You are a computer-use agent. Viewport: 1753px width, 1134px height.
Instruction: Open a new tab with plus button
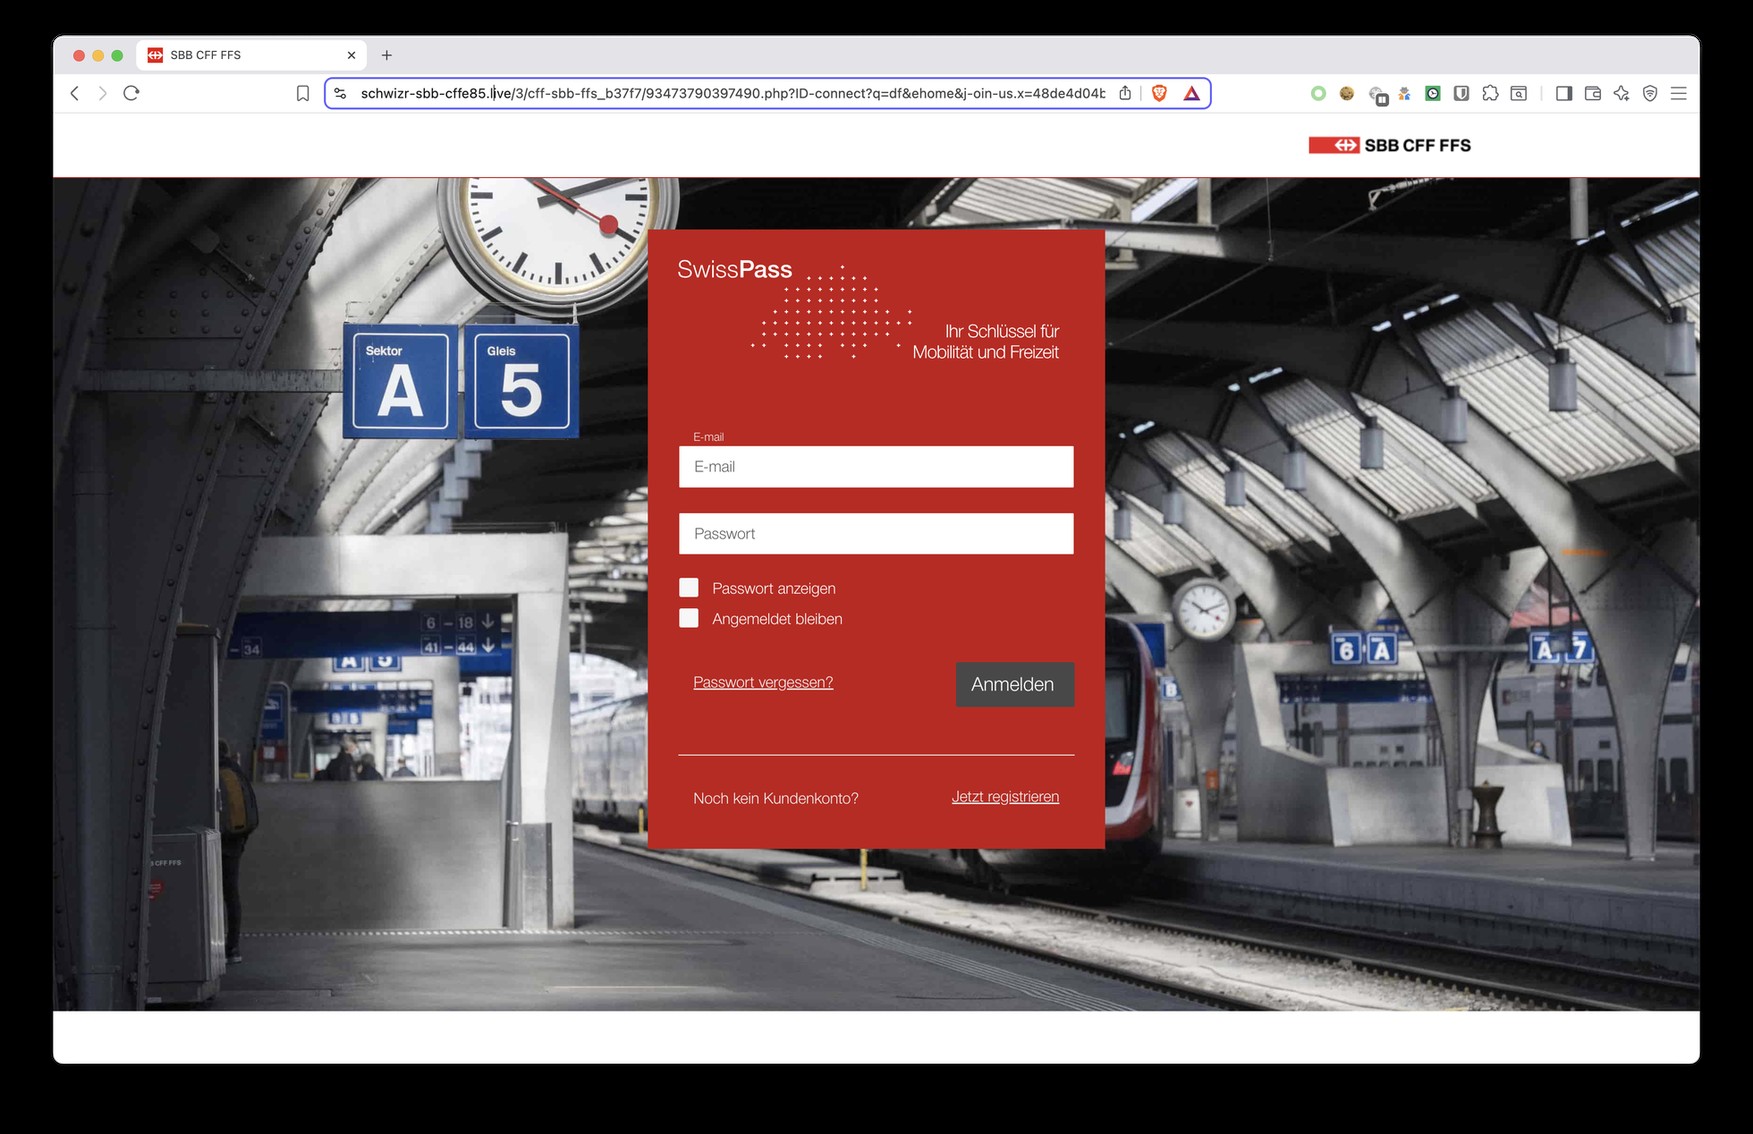coord(387,55)
